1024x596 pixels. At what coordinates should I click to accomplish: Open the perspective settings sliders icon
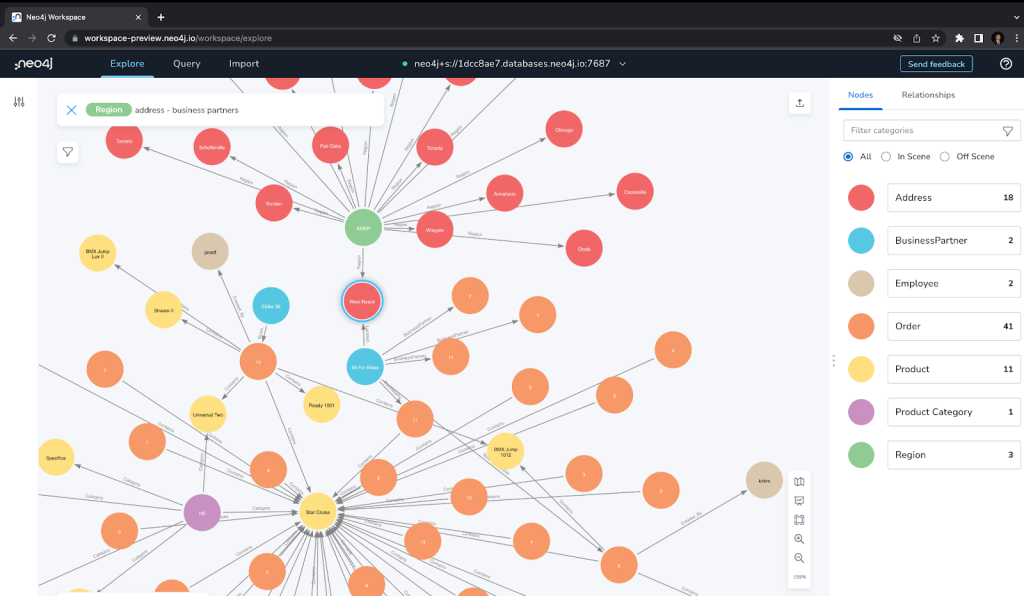point(18,101)
